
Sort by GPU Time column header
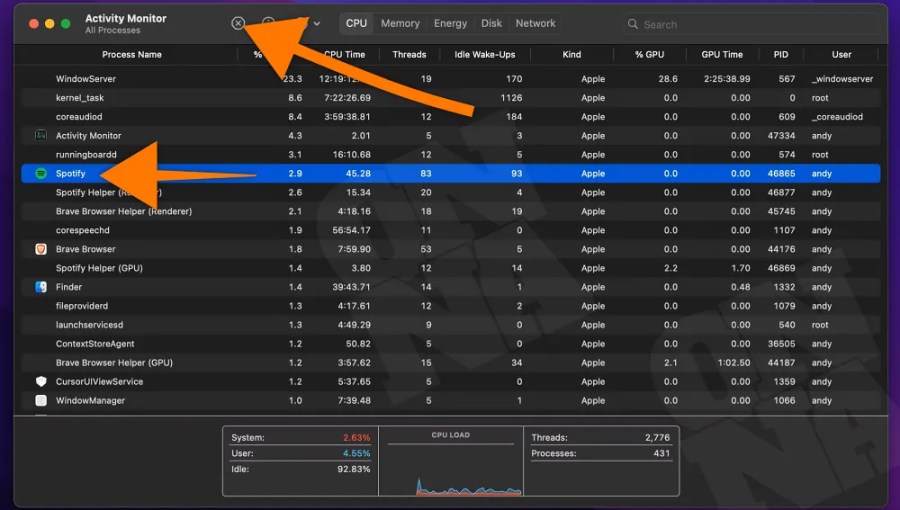point(721,54)
